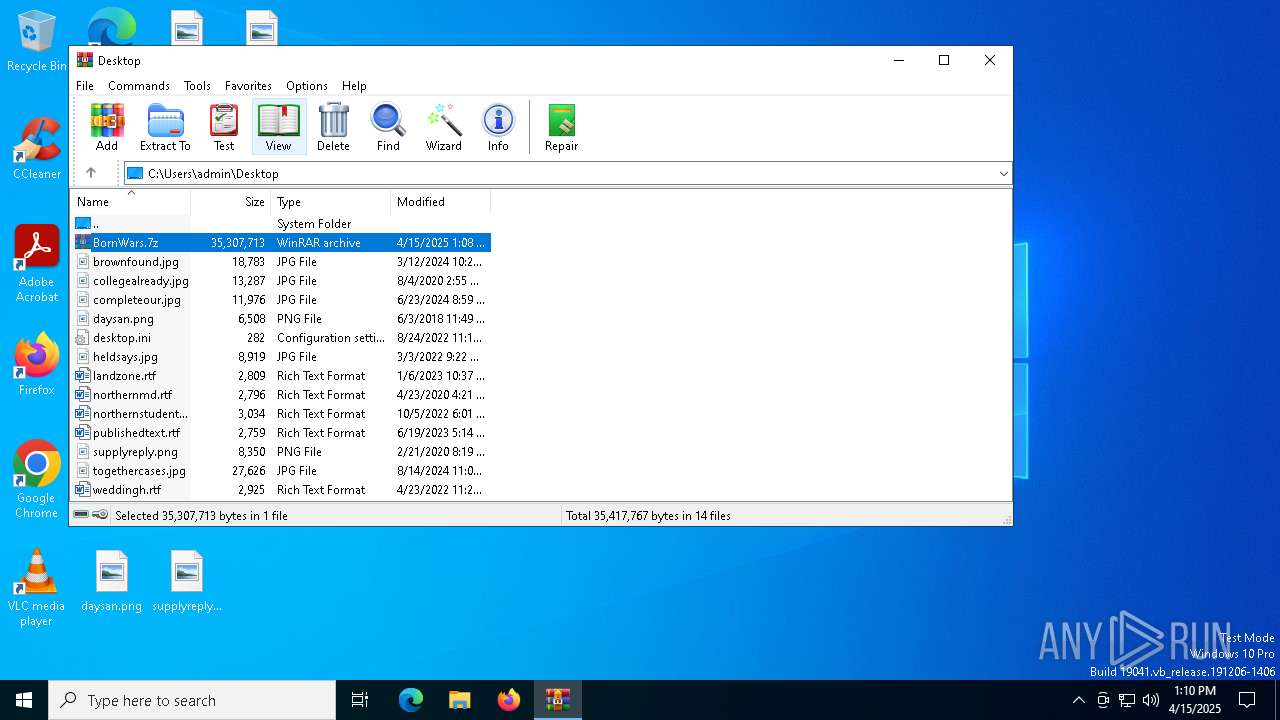Open the File menu
The image size is (1280, 720).
coord(85,86)
